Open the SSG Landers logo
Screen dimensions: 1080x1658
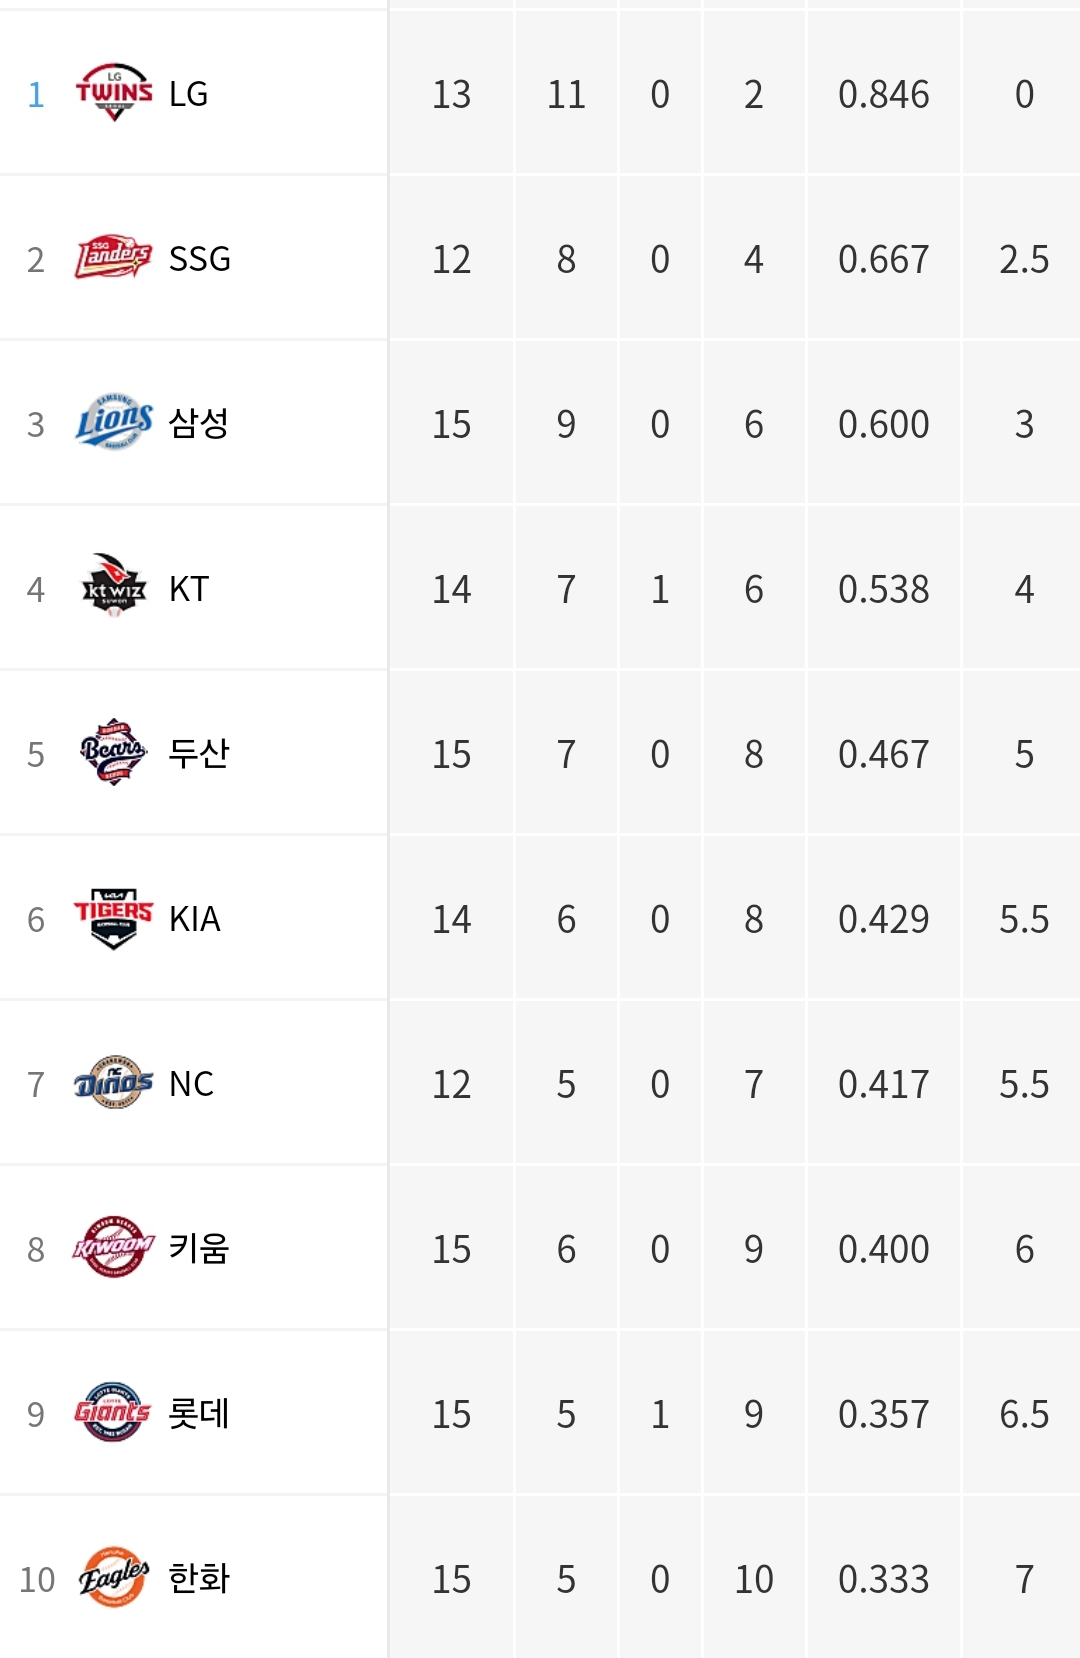(114, 258)
